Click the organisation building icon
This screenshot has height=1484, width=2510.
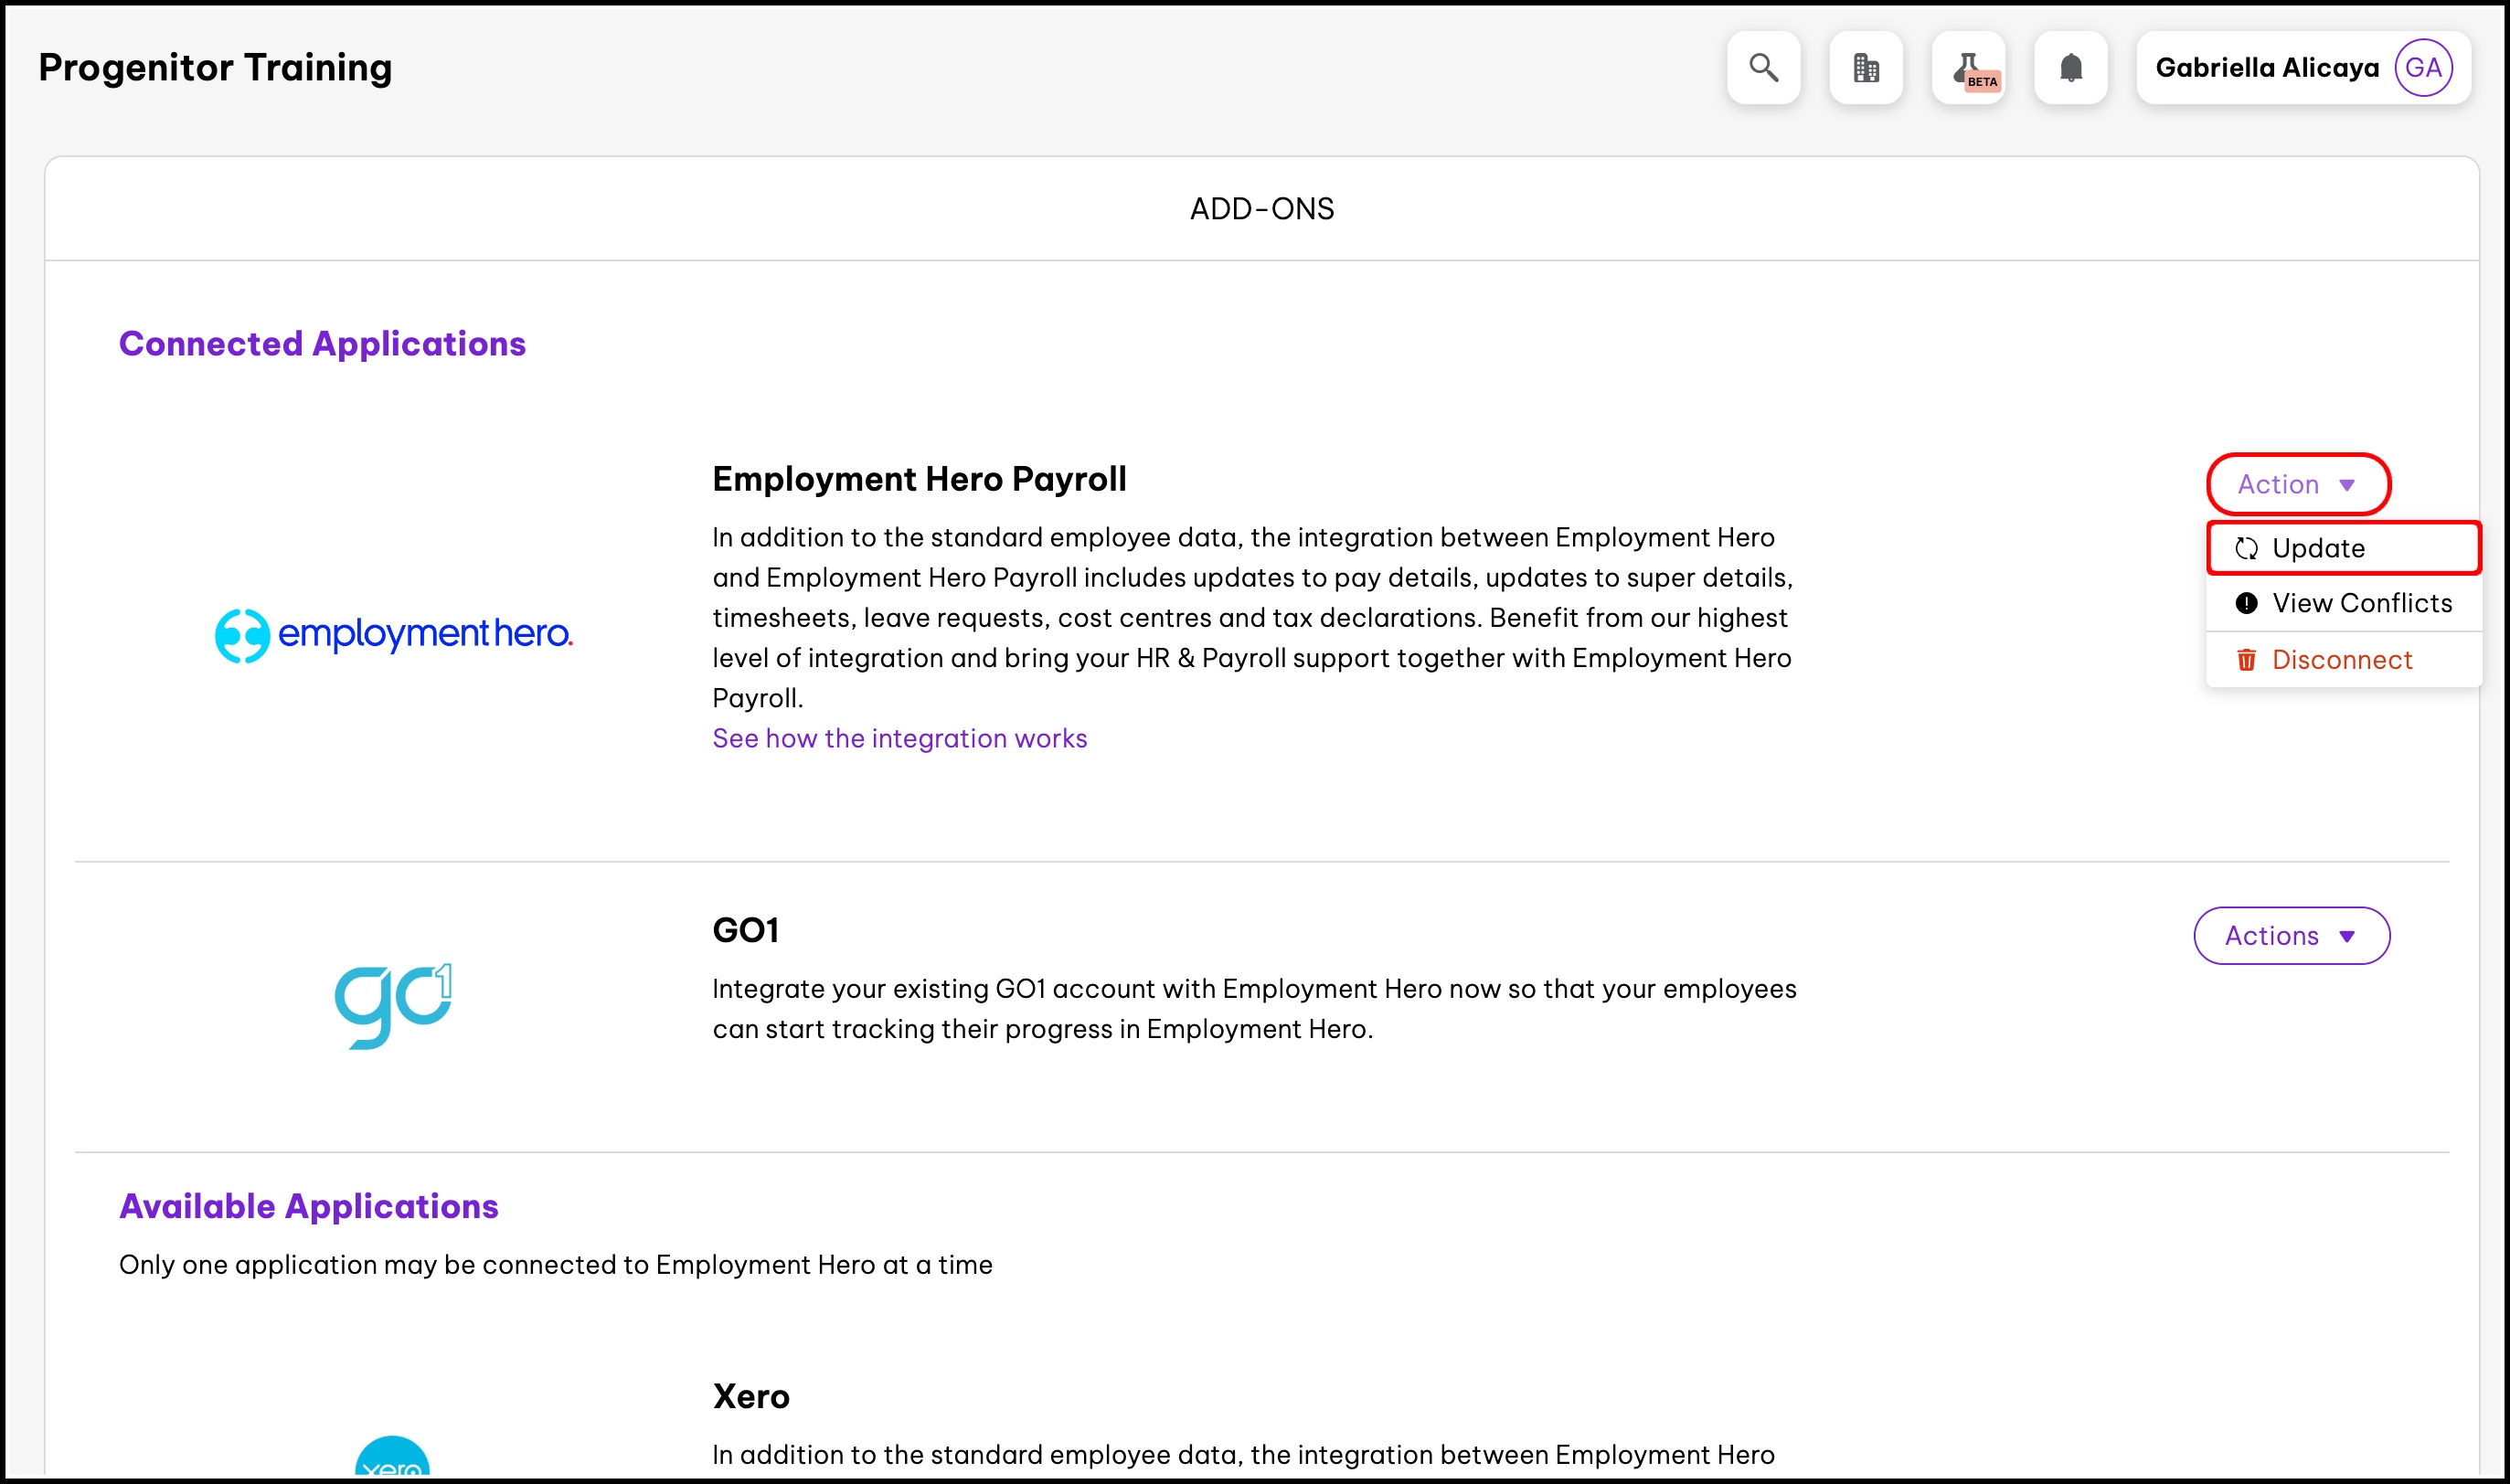click(x=1866, y=68)
